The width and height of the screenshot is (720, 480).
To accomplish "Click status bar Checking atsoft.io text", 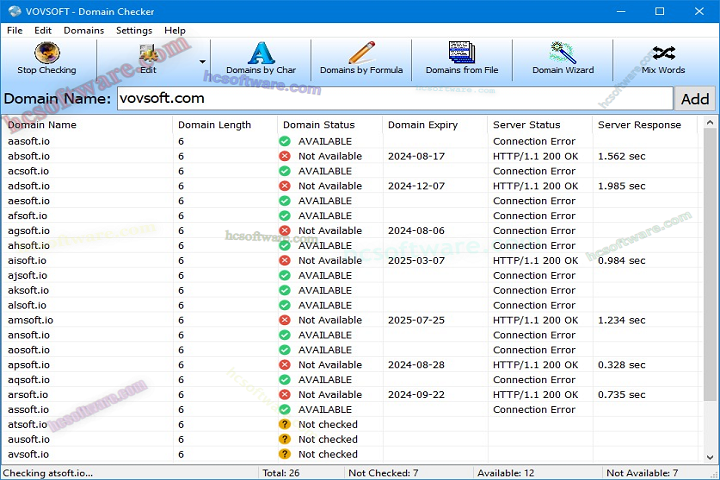I will click(48, 473).
